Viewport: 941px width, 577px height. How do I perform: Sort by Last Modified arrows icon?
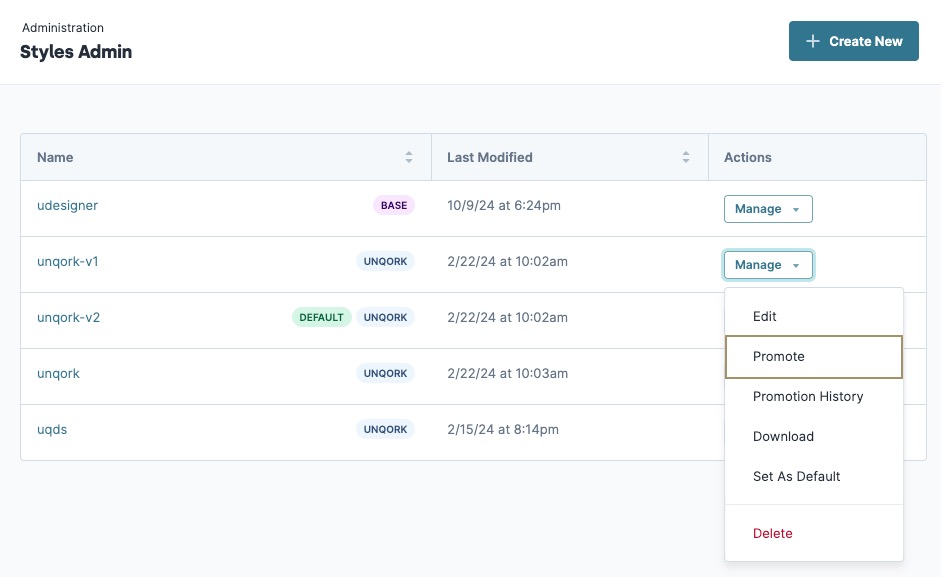(x=686, y=157)
